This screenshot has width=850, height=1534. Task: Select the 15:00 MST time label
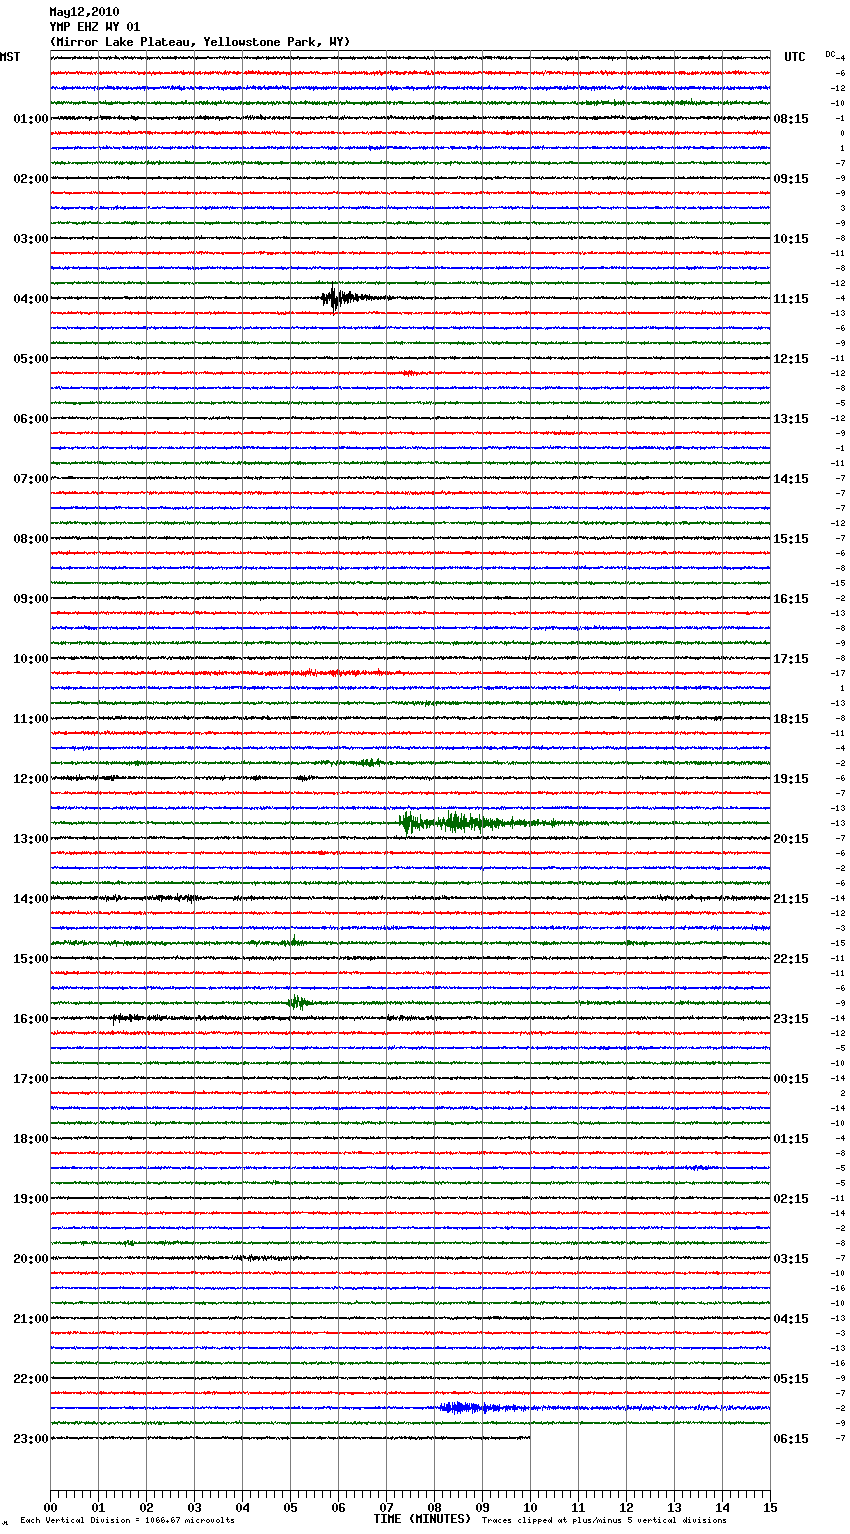point(30,959)
